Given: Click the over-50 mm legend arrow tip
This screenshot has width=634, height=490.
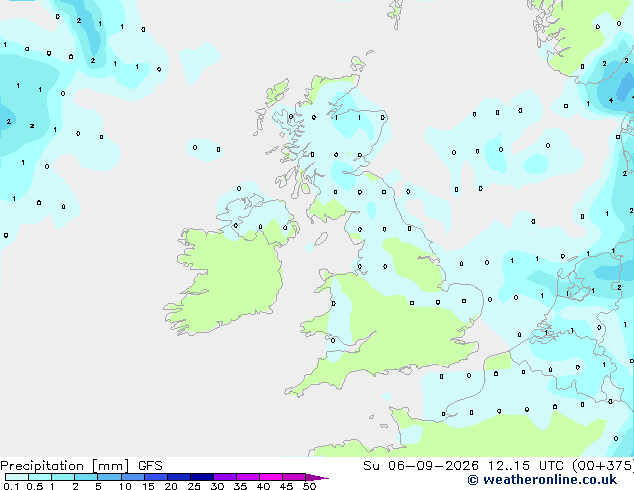Looking at the screenshot, I should (x=317, y=477).
